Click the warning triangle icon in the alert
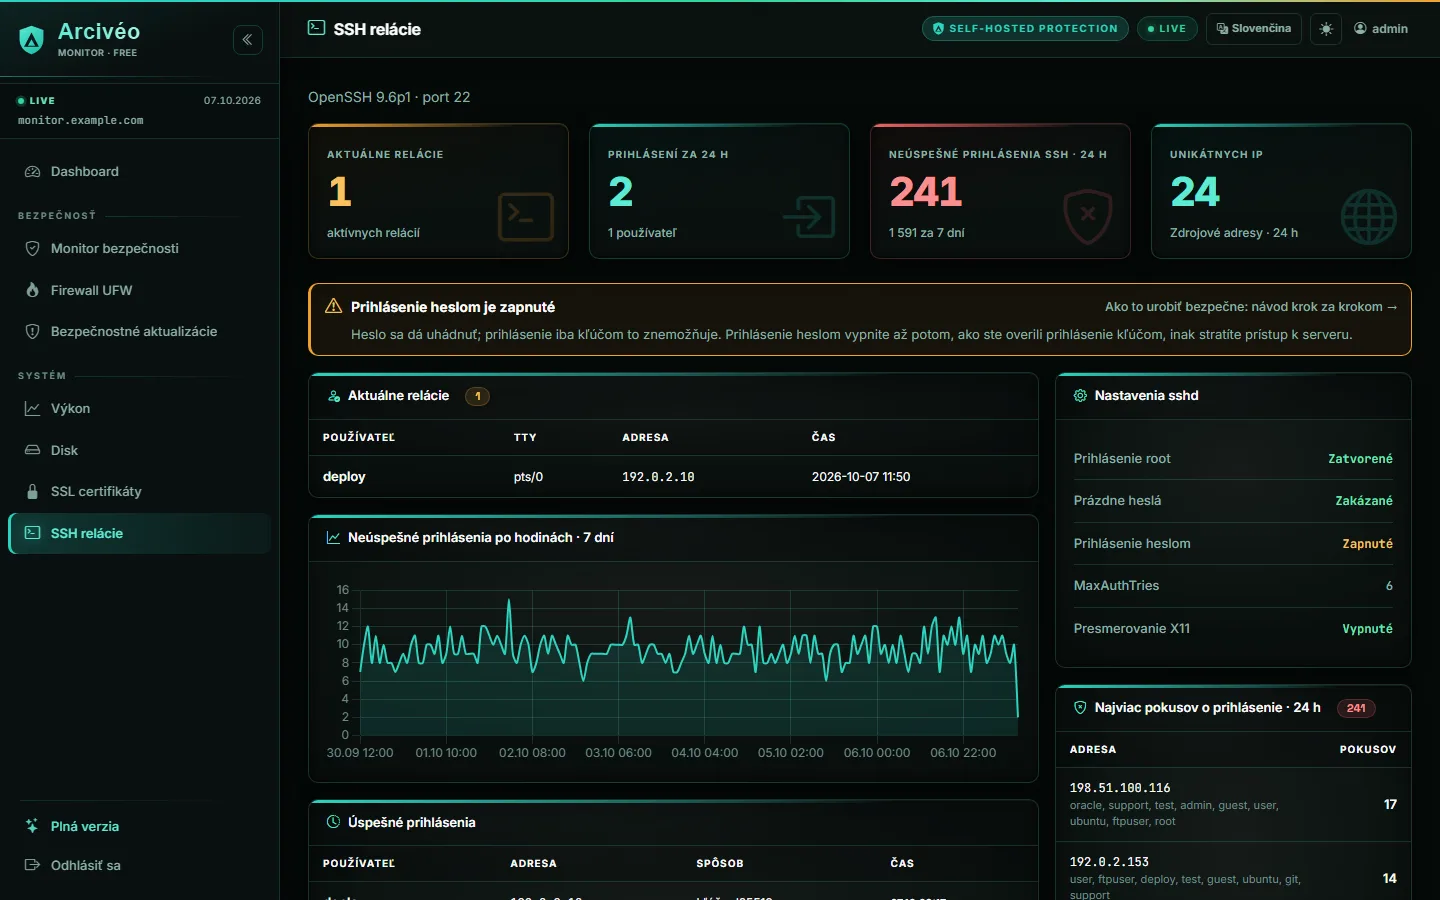Screen dimensions: 1440x900 coord(334,306)
